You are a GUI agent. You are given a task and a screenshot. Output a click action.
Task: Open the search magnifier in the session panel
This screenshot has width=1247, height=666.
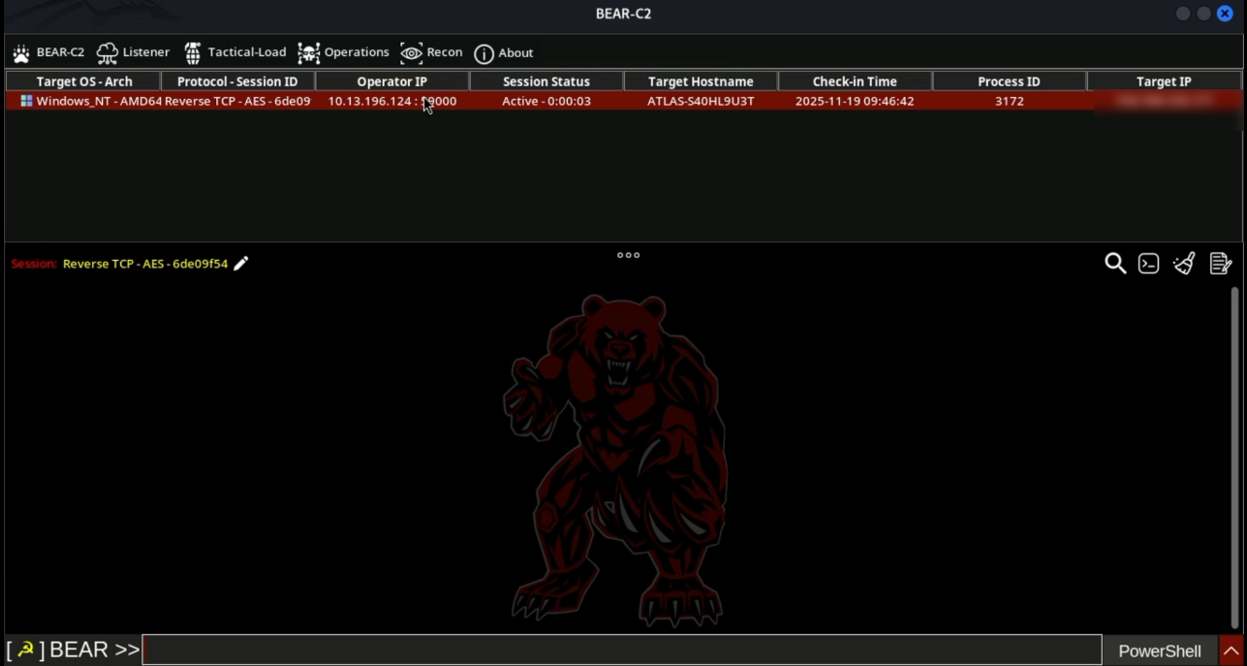(x=1114, y=263)
